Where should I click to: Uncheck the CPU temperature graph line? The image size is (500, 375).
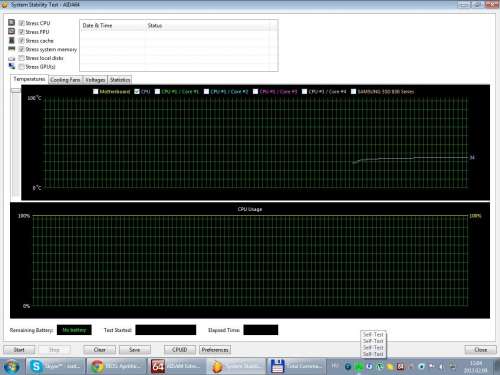(137, 91)
